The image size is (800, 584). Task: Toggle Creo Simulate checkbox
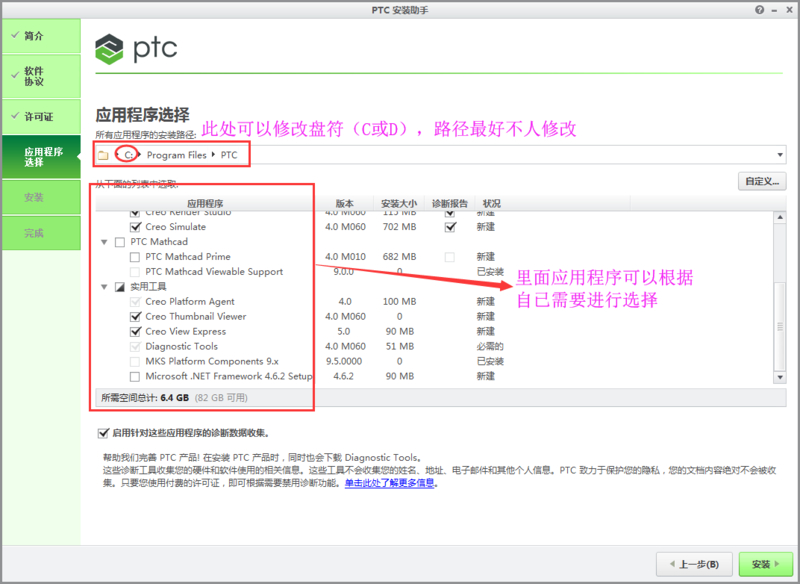[x=135, y=227]
